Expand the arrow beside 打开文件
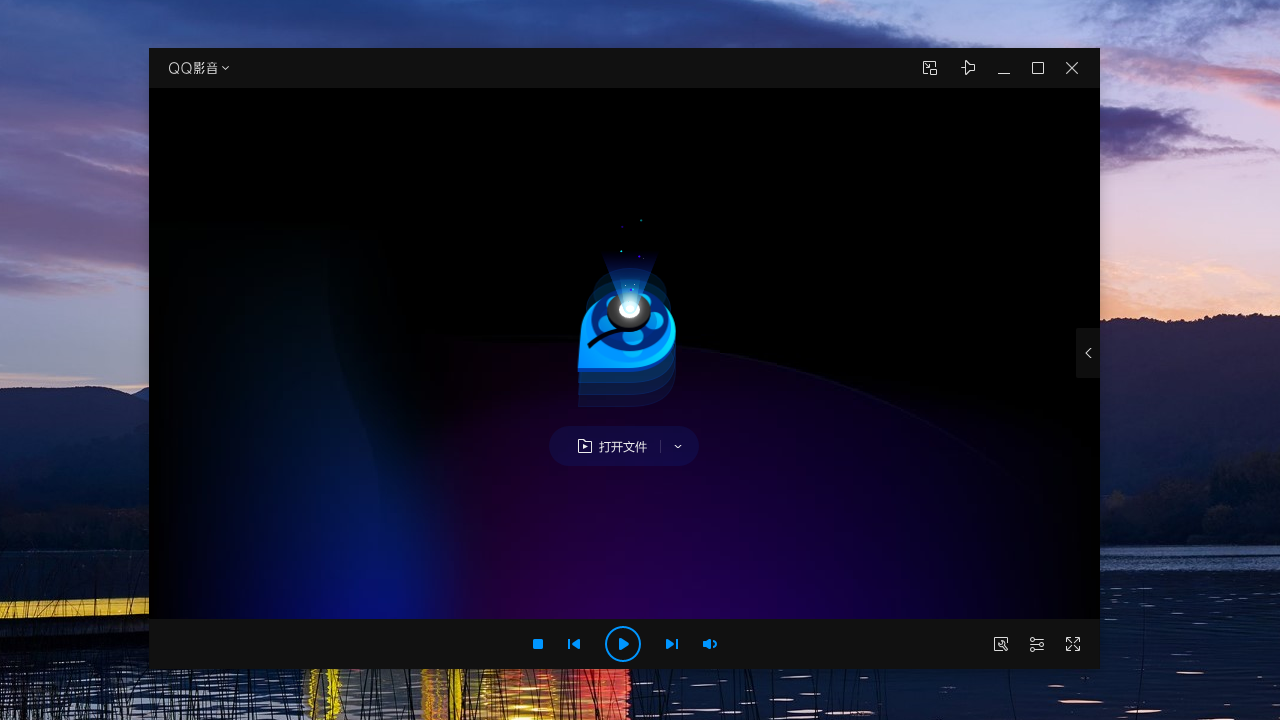Viewport: 1280px width, 720px height. [678, 447]
